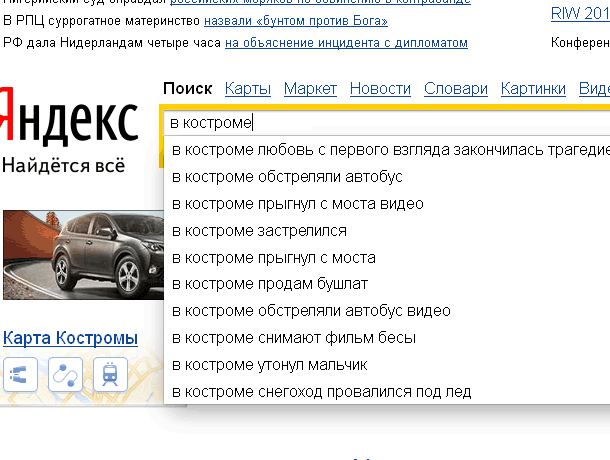Switch to the Новости tab
Image resolution: width=610 pixels, height=460 pixels.
[380, 89]
